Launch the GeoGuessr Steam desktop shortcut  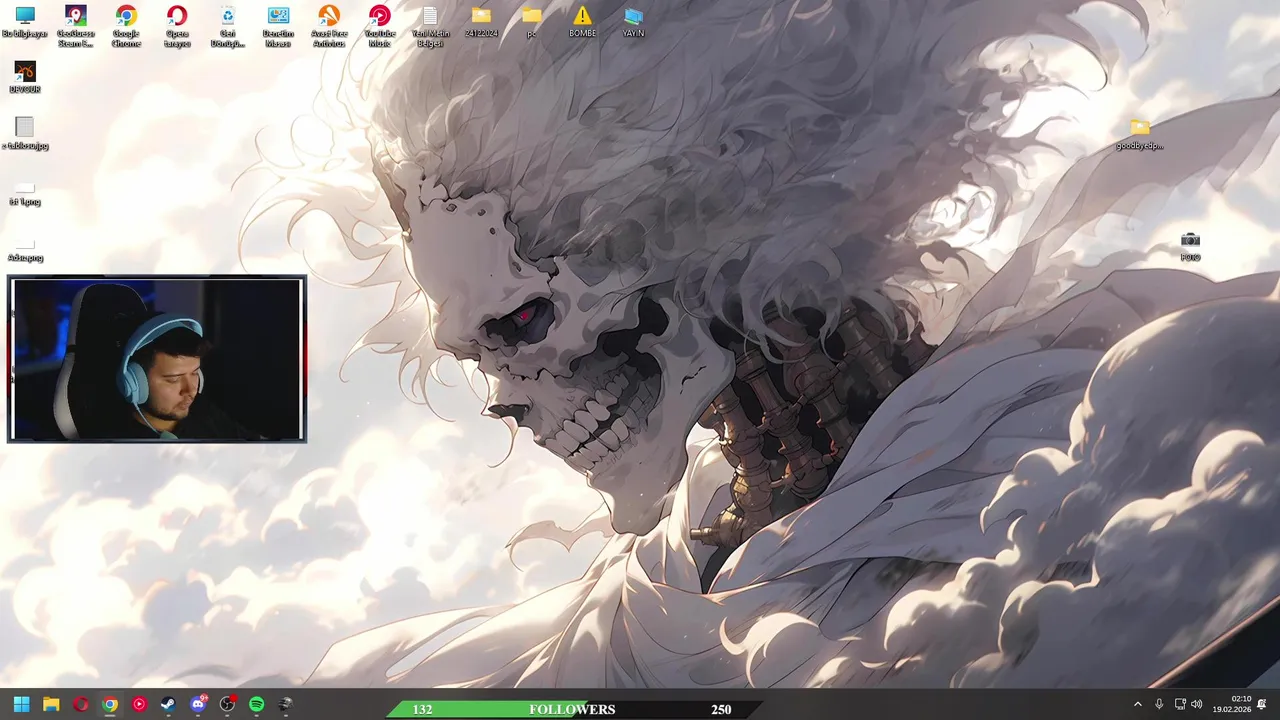76,26
